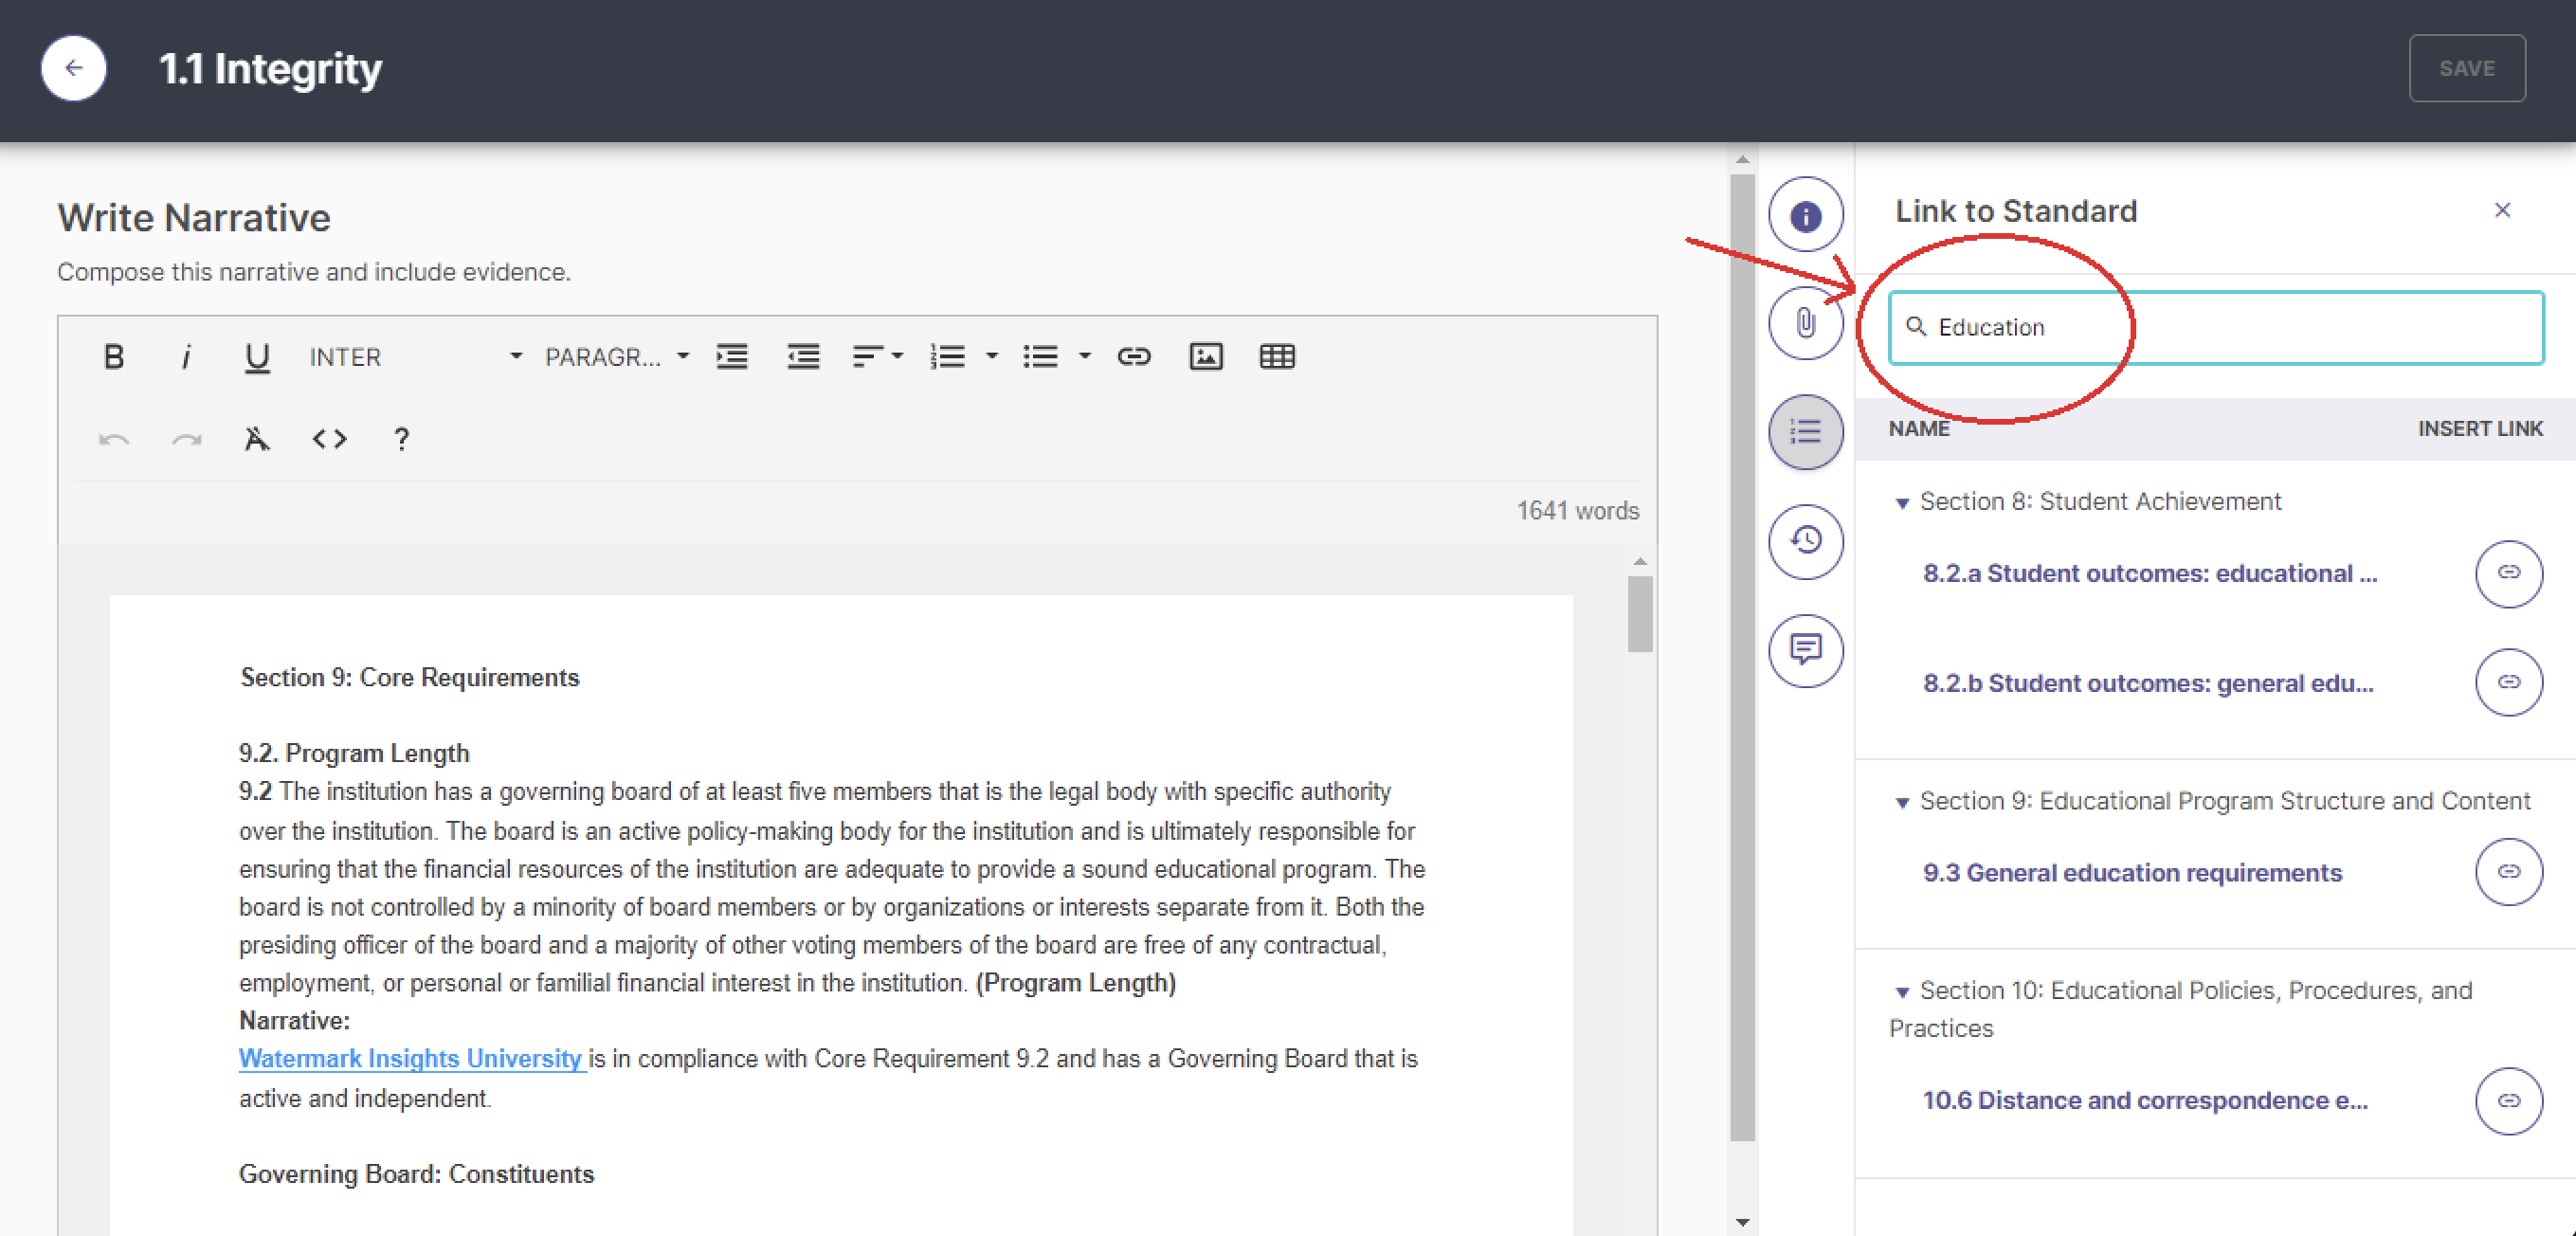Apply bulleted list formatting
This screenshot has height=1236, width=2576.
[x=1040, y=357]
